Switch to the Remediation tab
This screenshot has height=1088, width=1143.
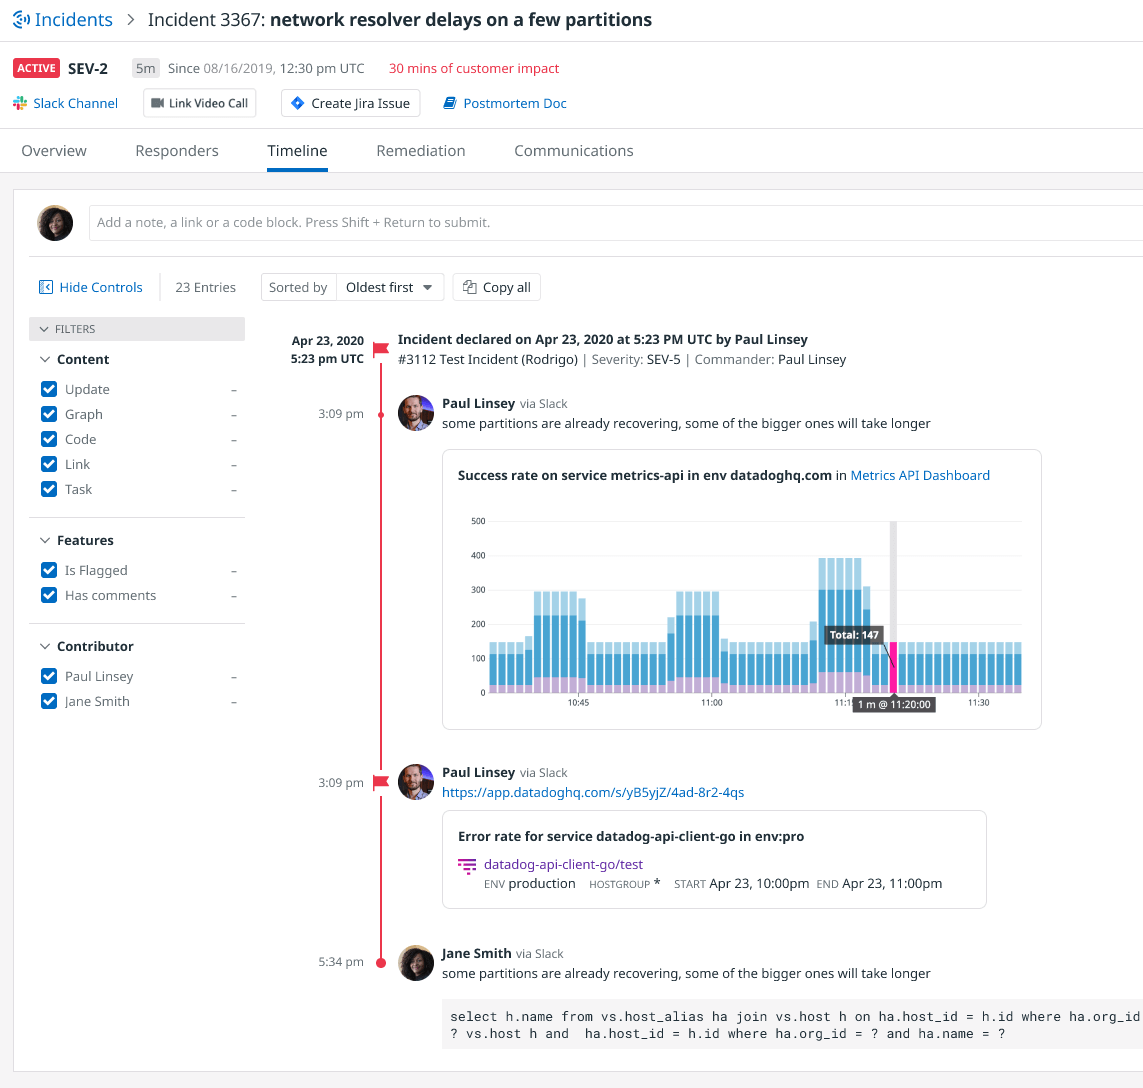[x=420, y=150]
